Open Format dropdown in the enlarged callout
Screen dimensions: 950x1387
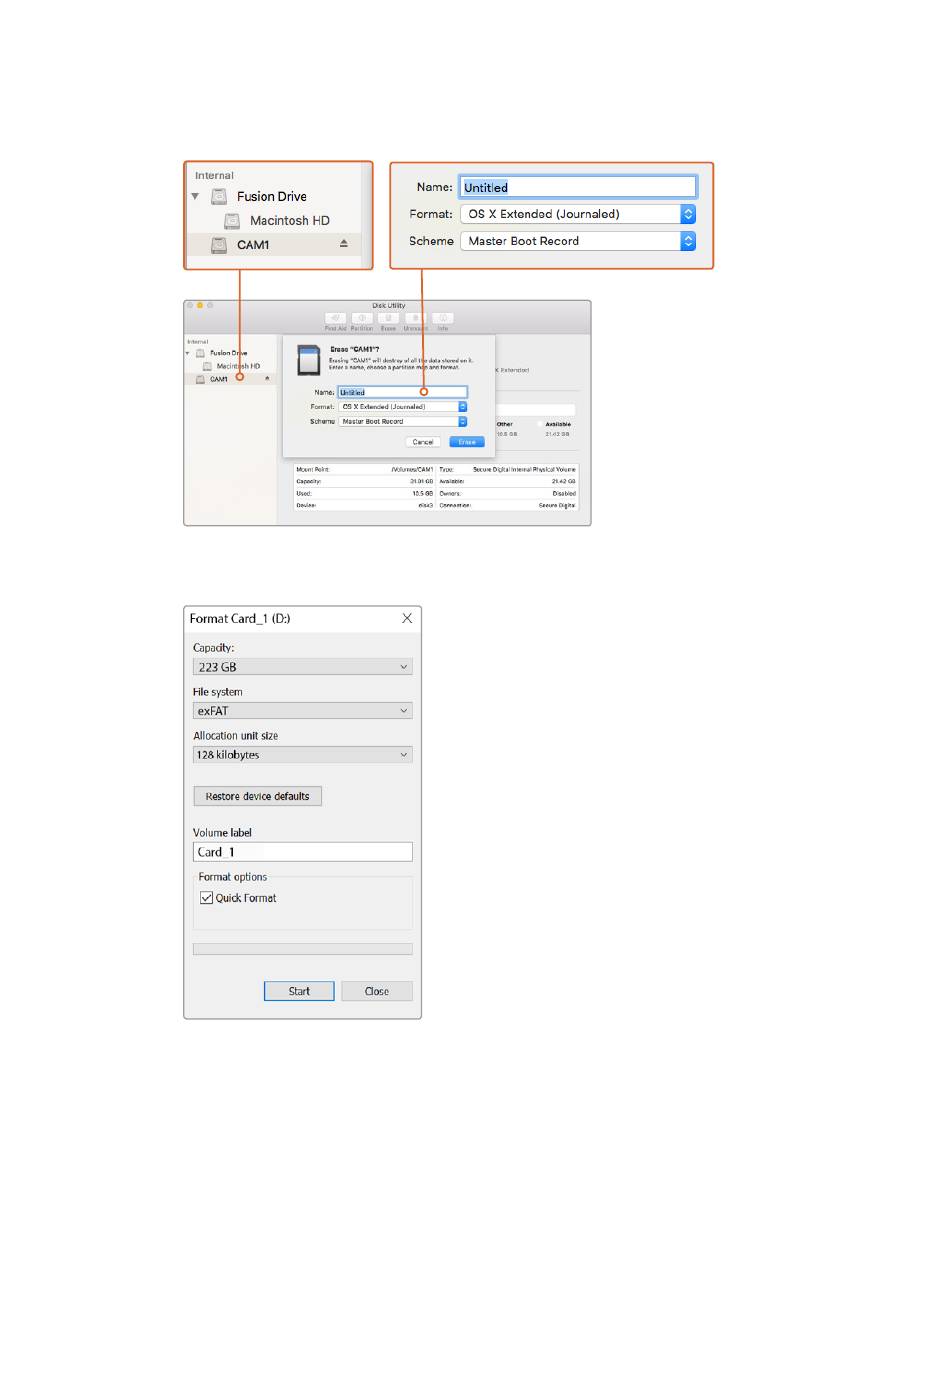click(x=688, y=214)
